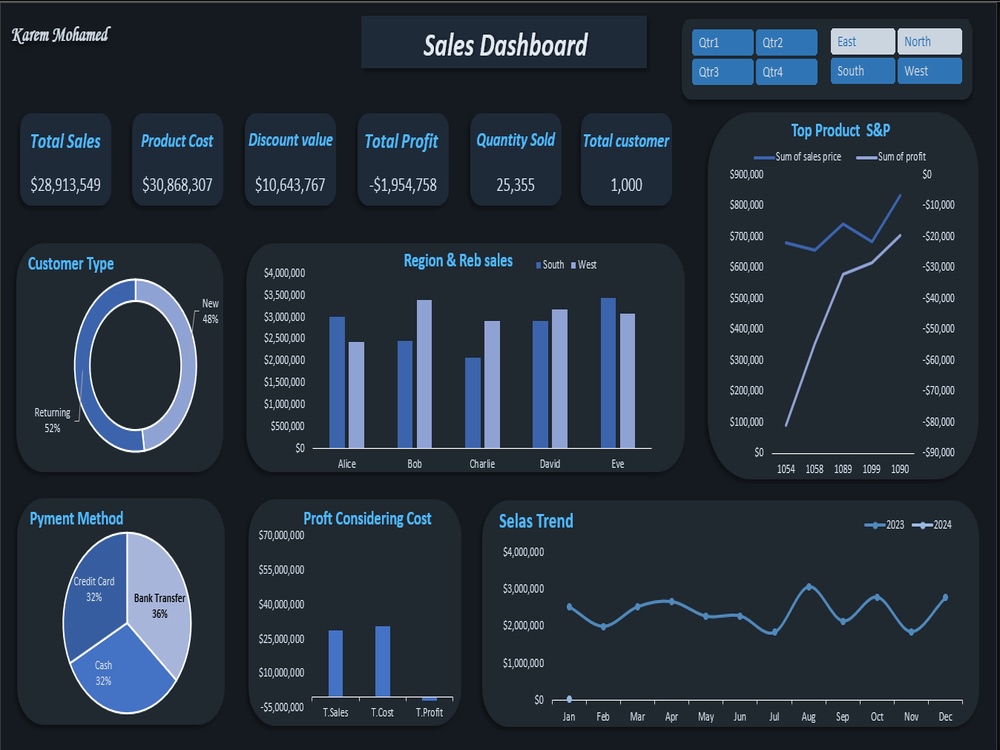Select the Product Cost KPI card
Image resolution: width=1000 pixels, height=750 pixels.
point(177,159)
